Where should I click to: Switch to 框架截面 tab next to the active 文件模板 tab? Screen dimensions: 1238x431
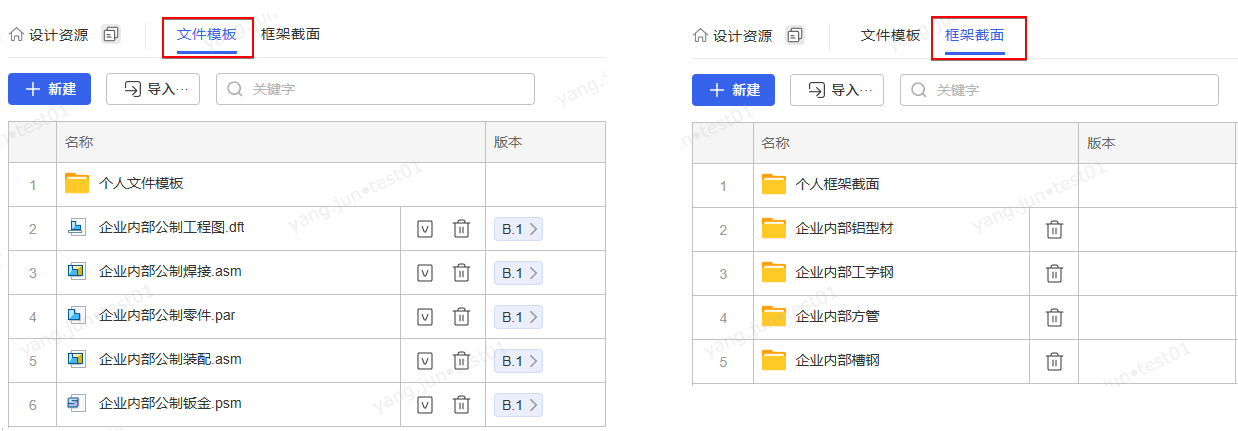(290, 34)
